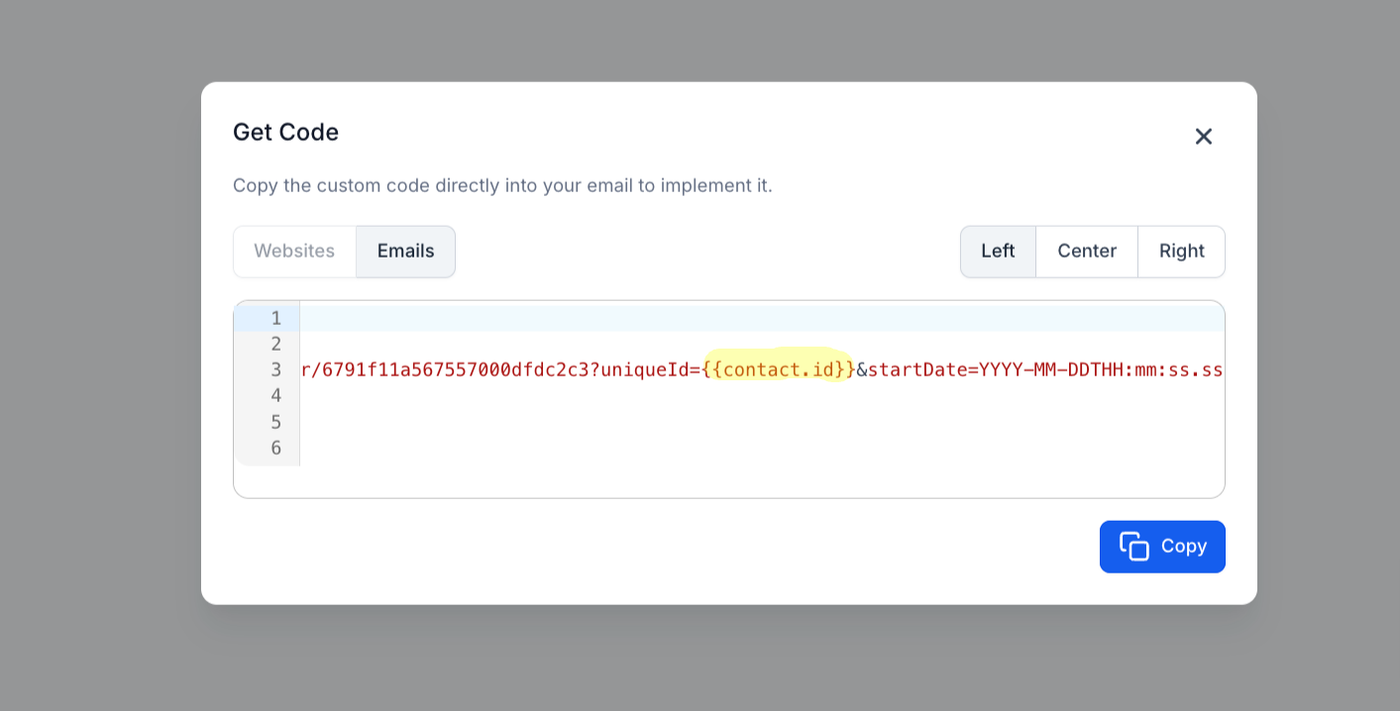
Task: Switch to the Websites tab
Action: pyautogui.click(x=294, y=251)
